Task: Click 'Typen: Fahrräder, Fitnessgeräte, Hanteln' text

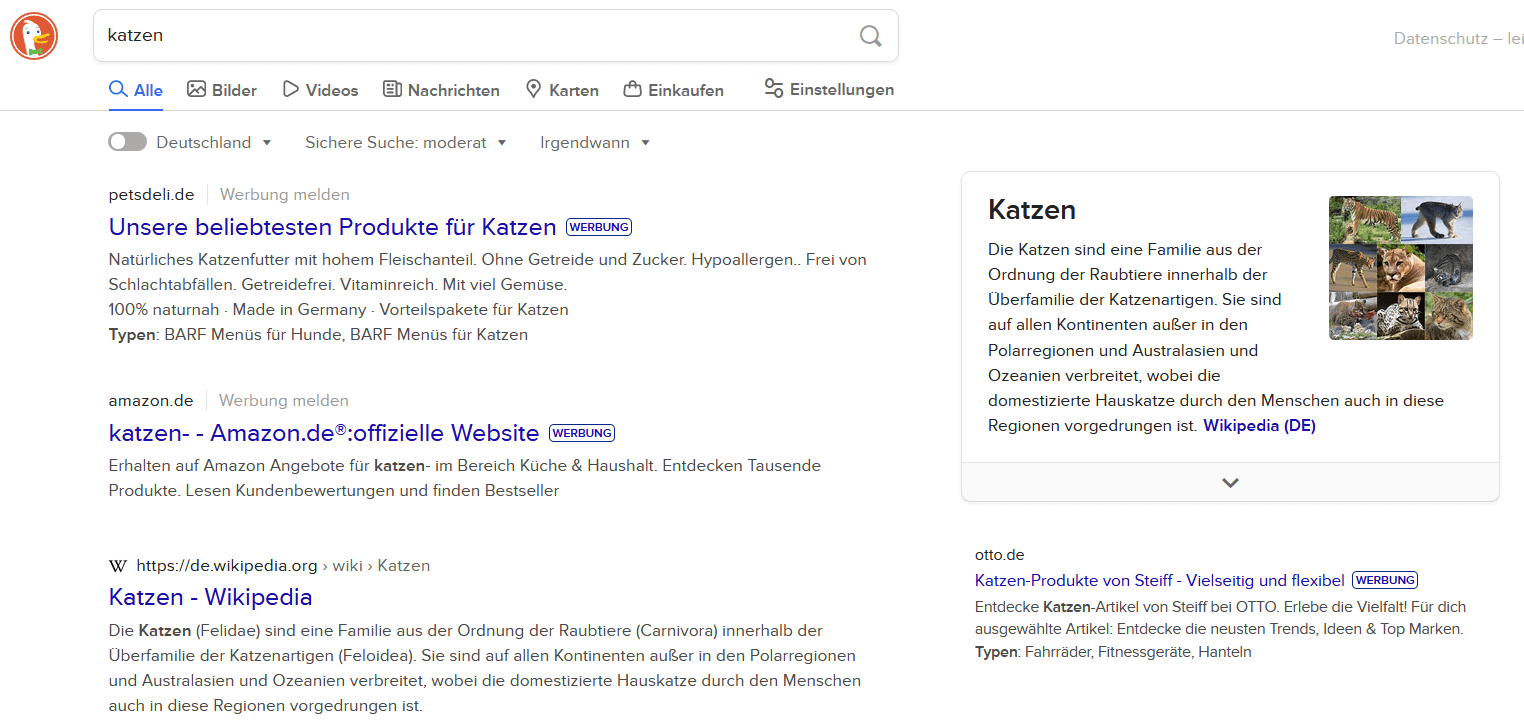Action: click(x=1113, y=652)
